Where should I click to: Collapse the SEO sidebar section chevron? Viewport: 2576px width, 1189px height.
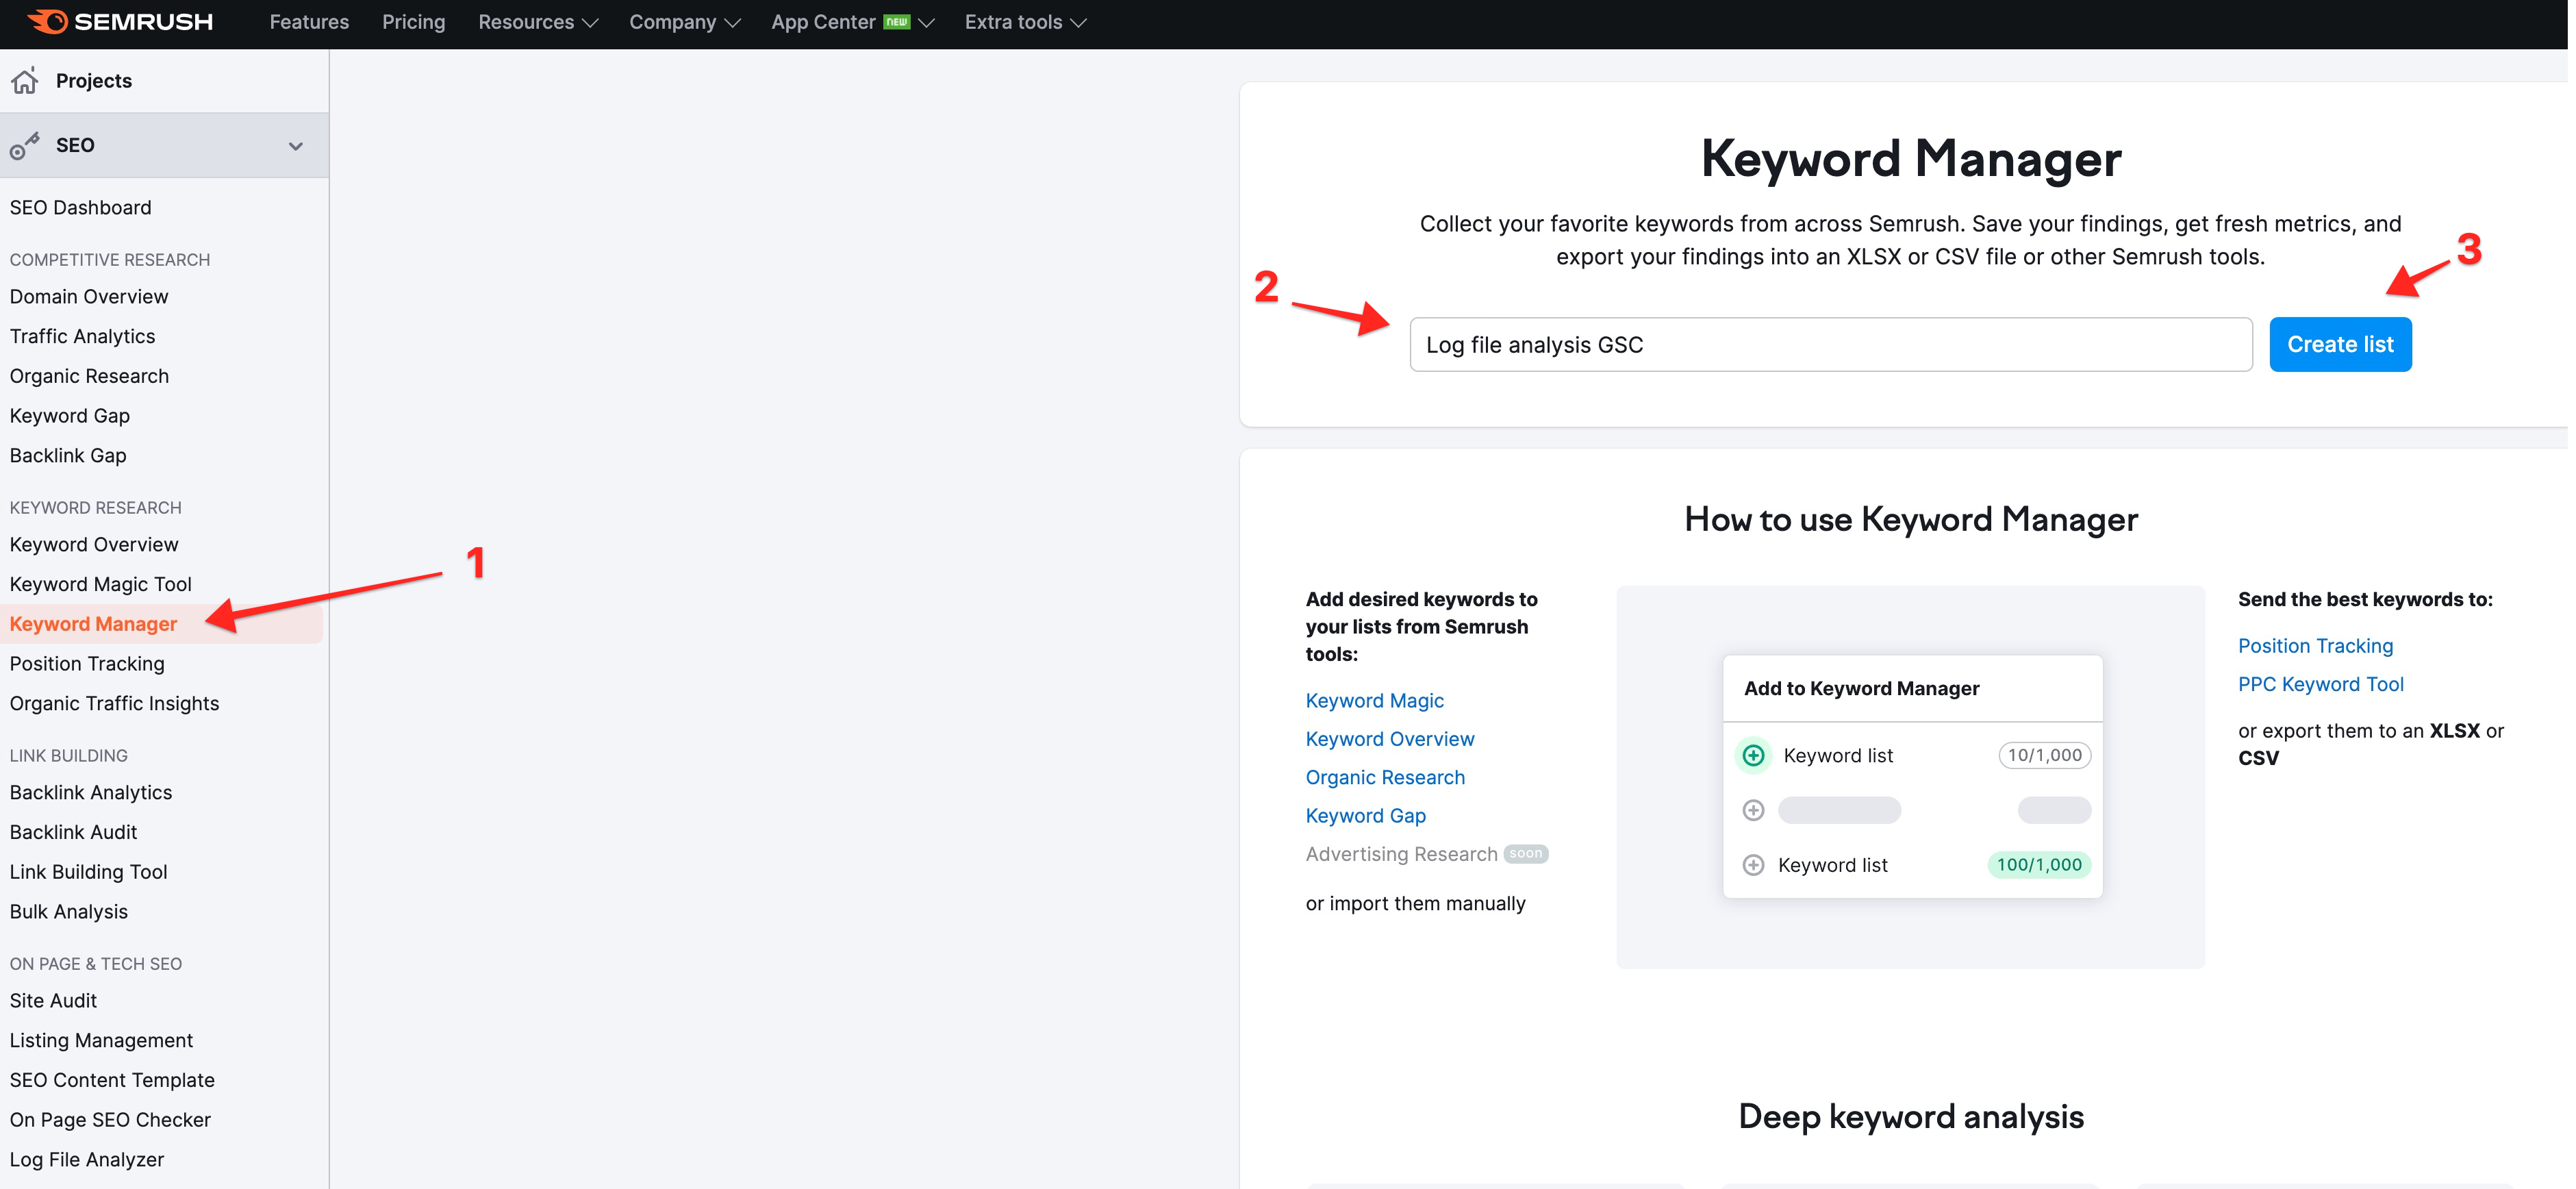(295, 146)
